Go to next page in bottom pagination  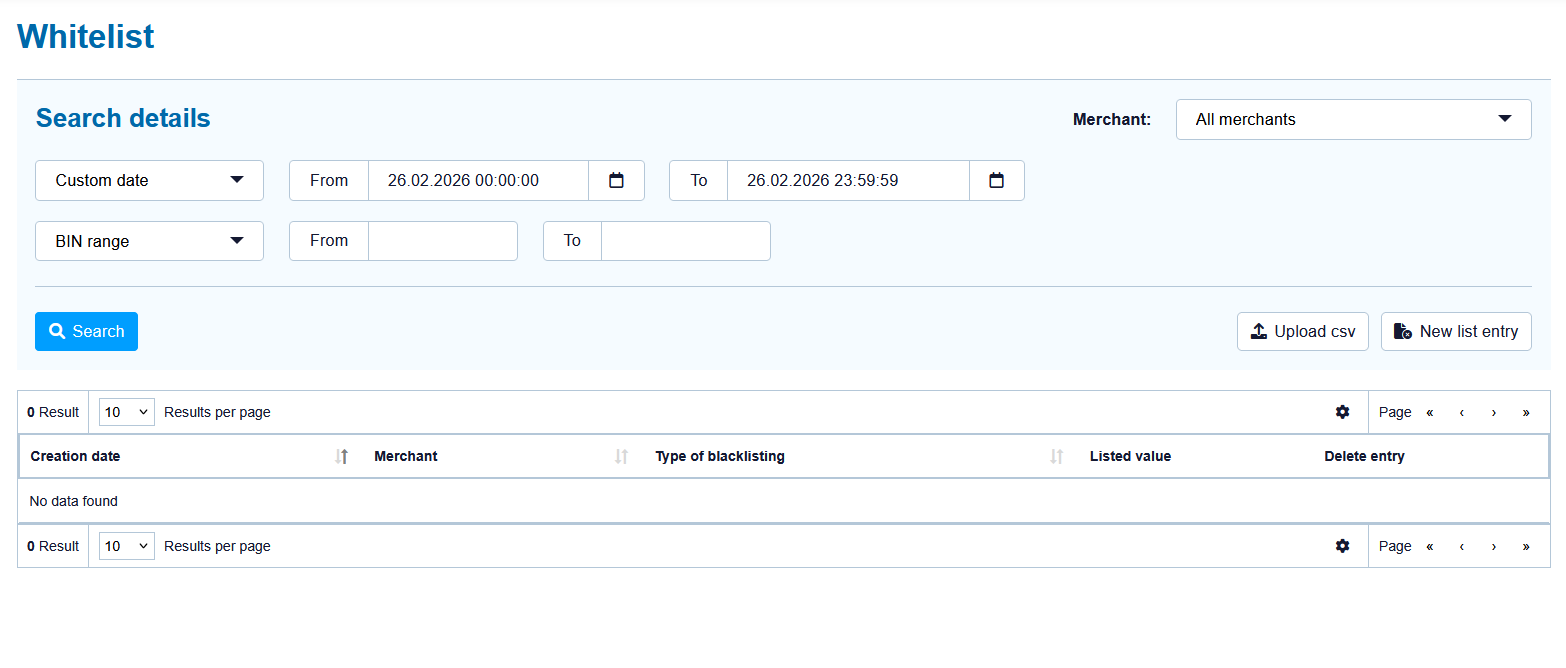[1493, 546]
